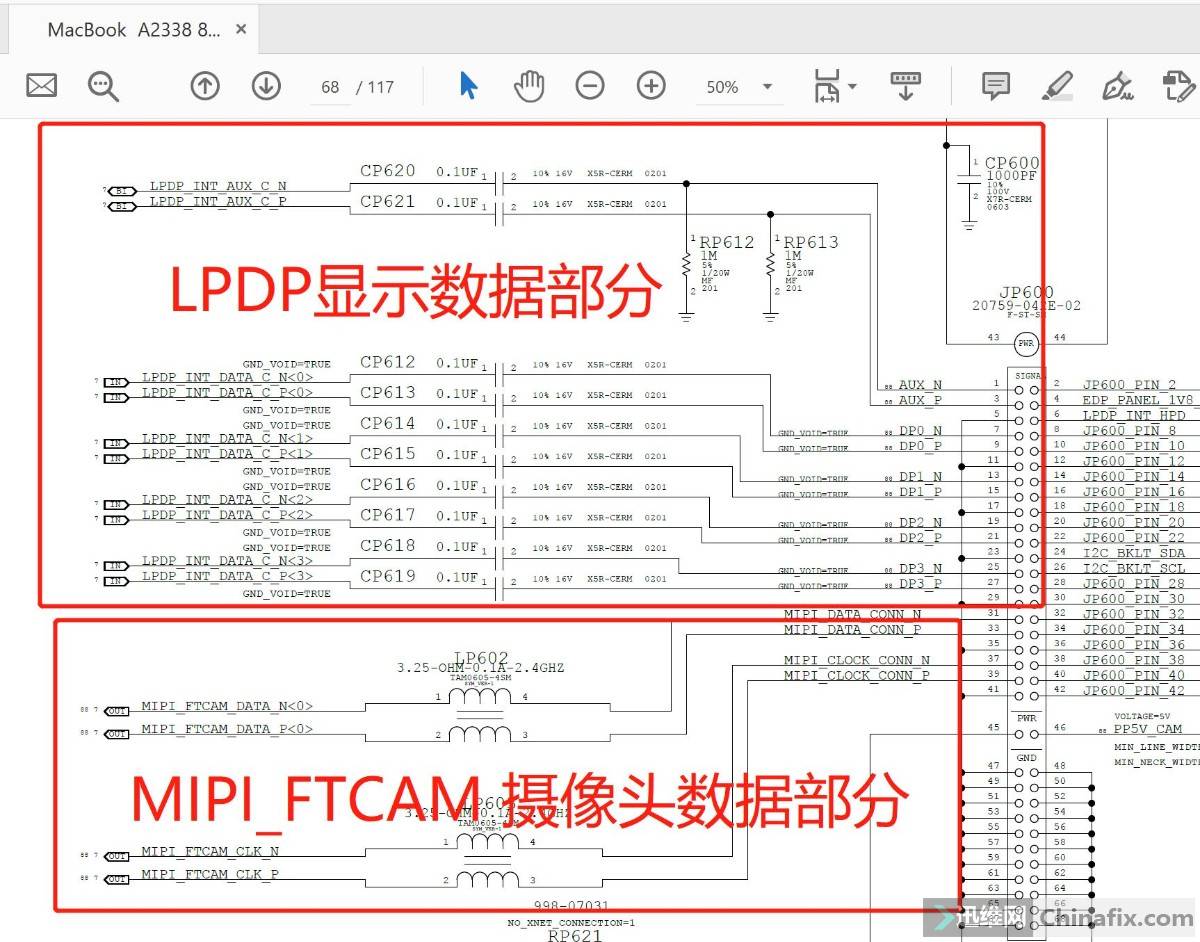Go to previous page with up arrow

[x=205, y=86]
